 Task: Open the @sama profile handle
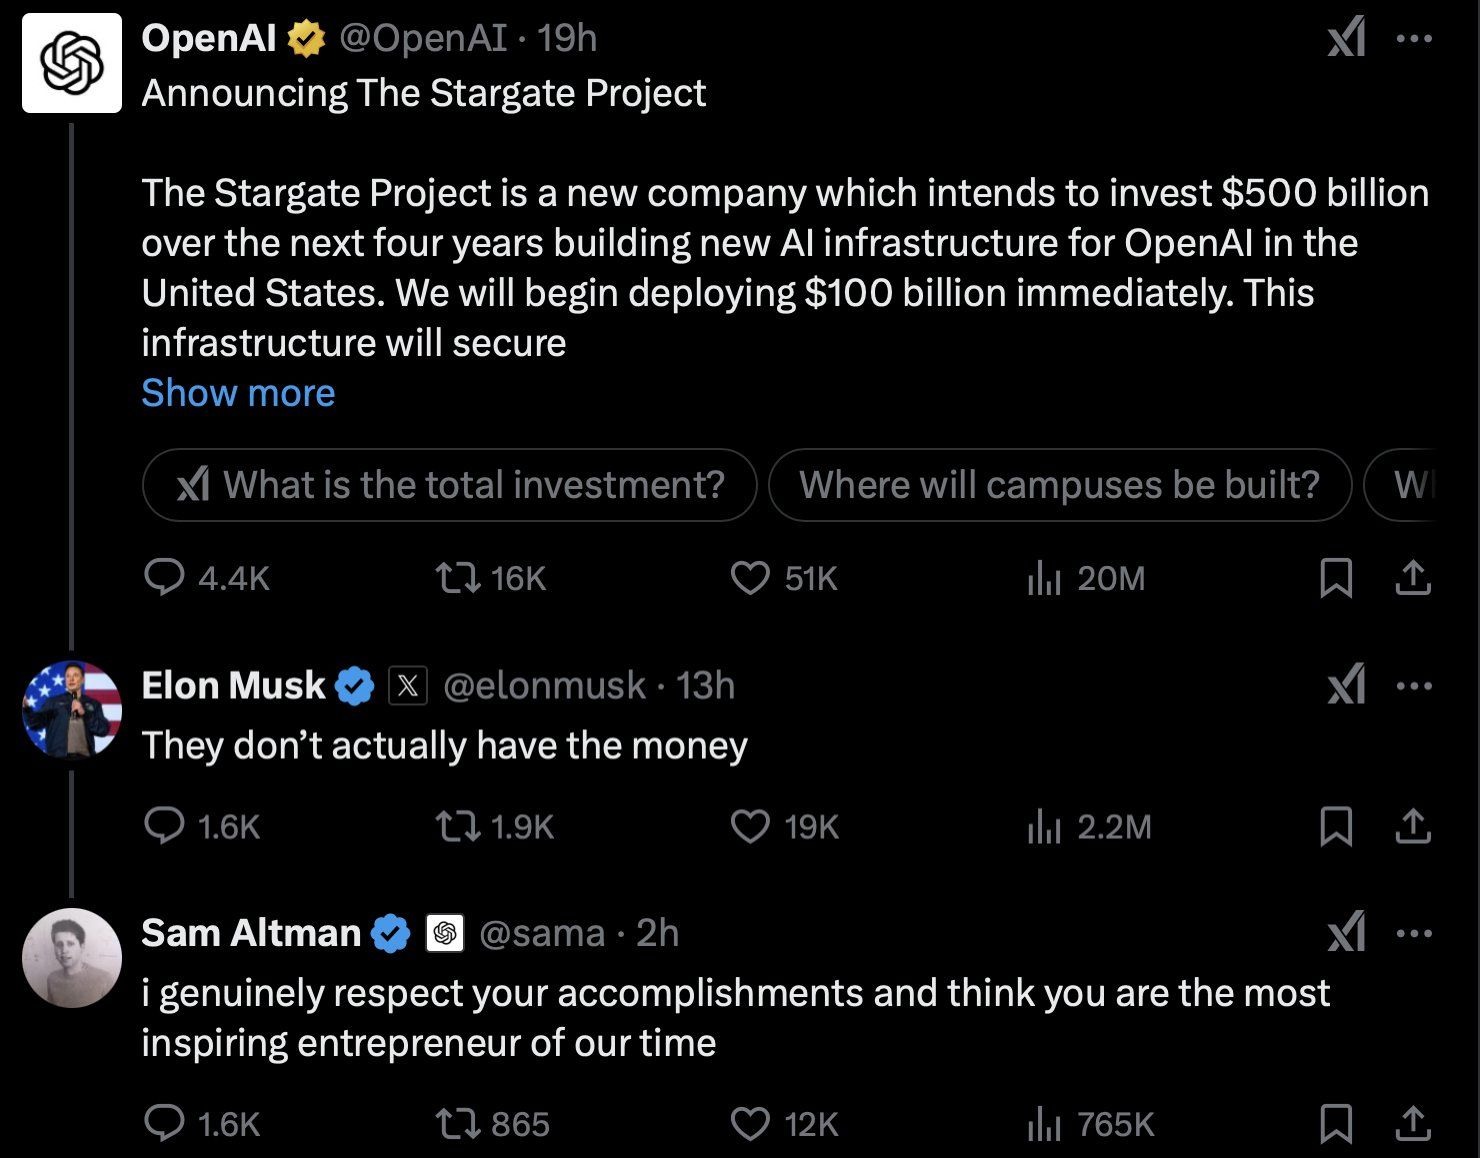tap(542, 934)
